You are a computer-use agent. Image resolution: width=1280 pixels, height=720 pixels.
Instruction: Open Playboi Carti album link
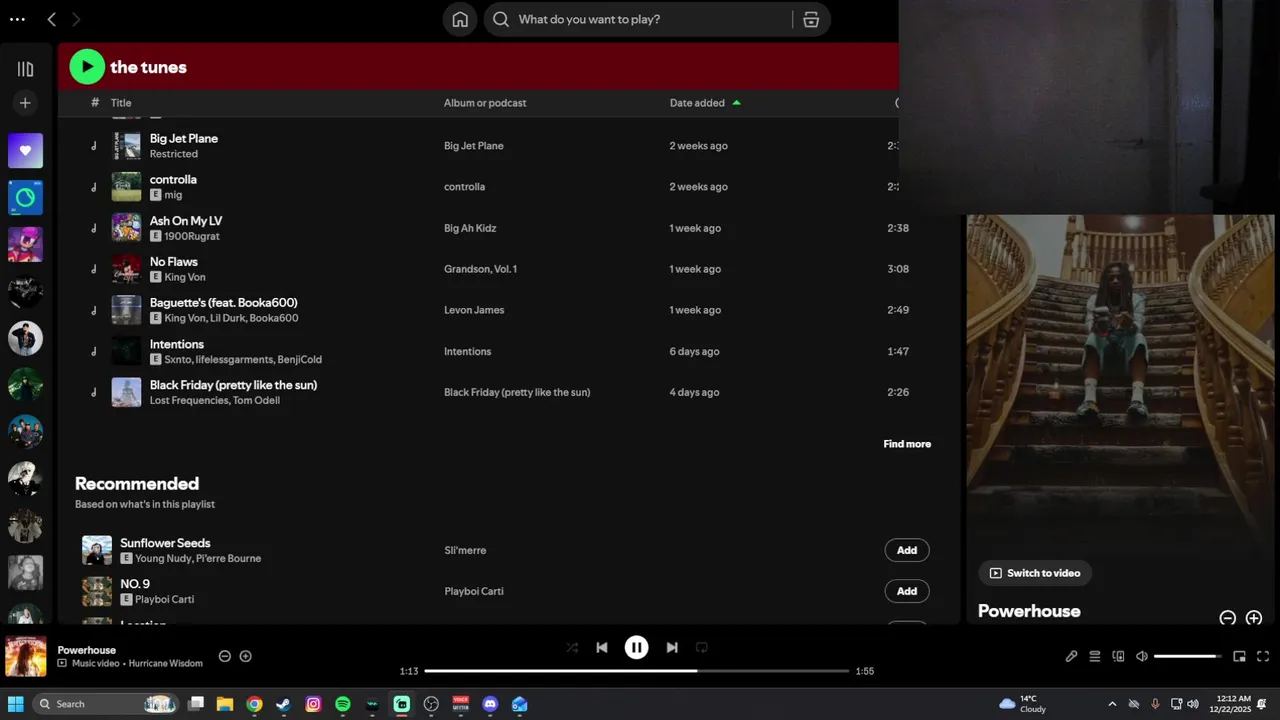pos(474,591)
